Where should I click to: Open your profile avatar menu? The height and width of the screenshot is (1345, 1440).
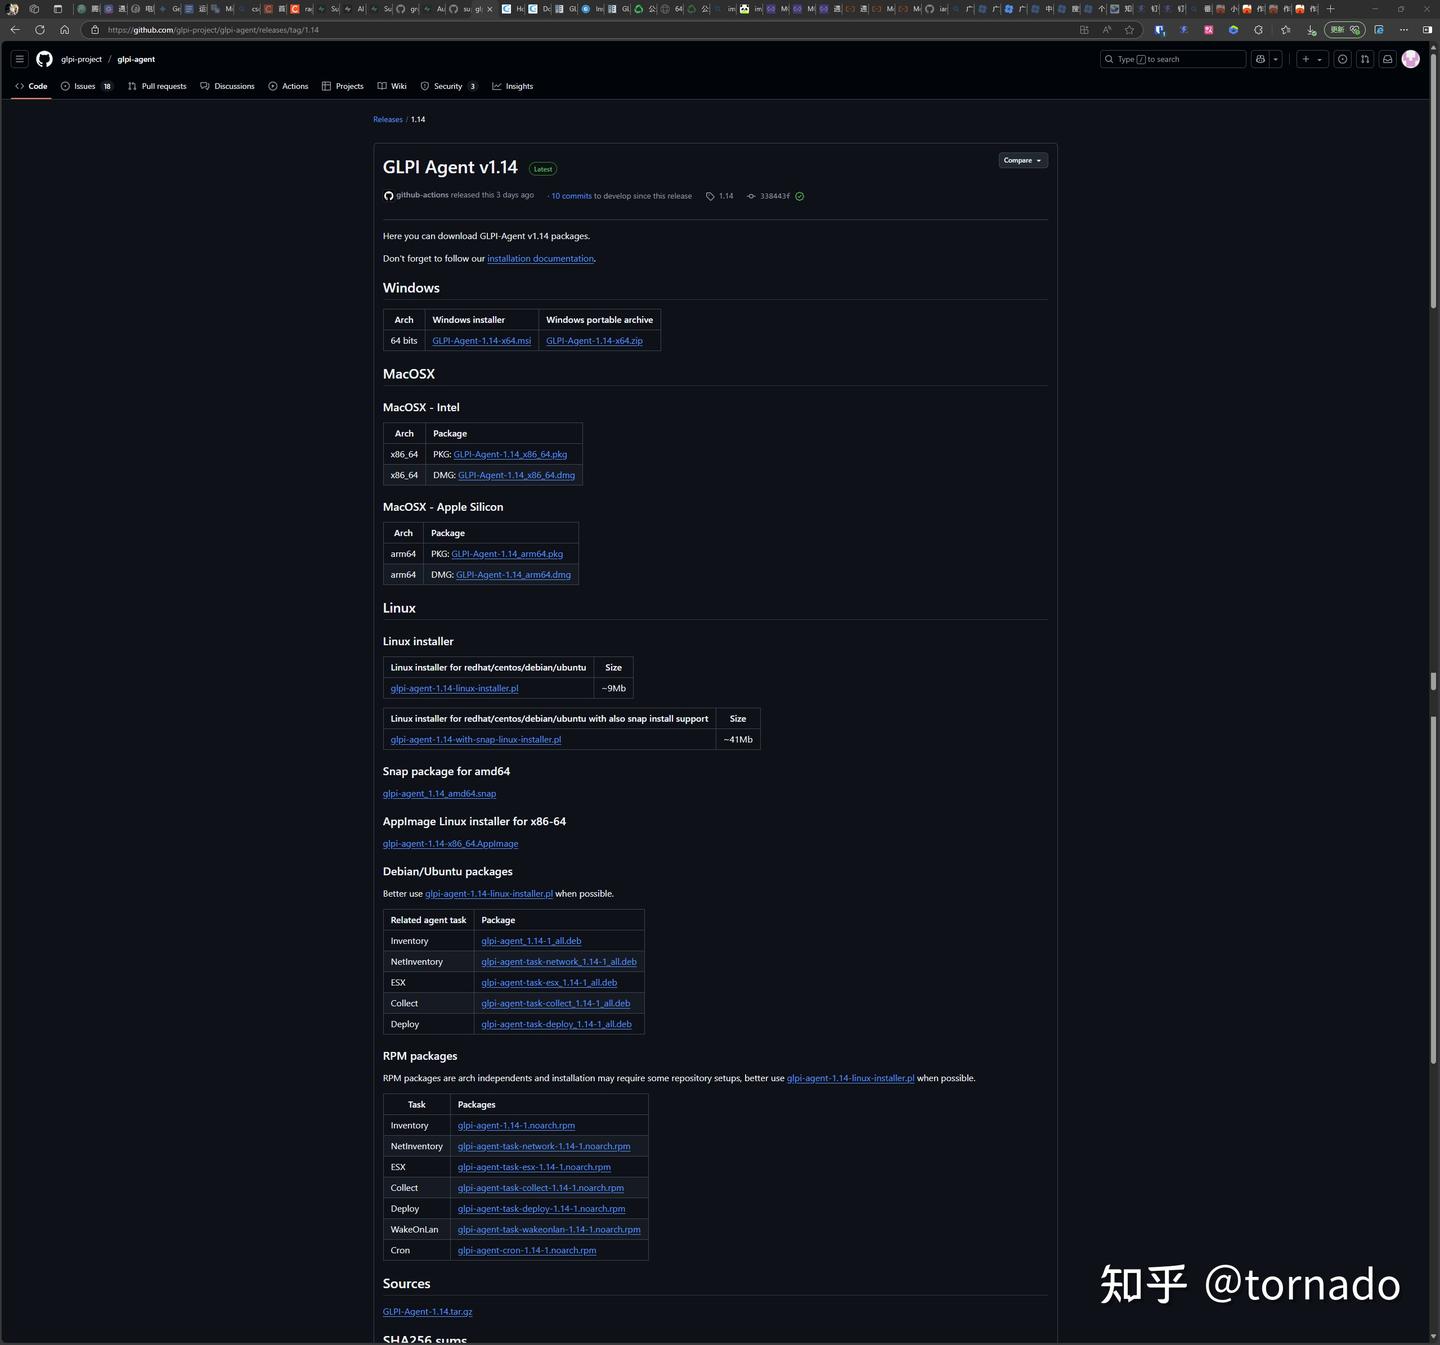click(x=1410, y=59)
